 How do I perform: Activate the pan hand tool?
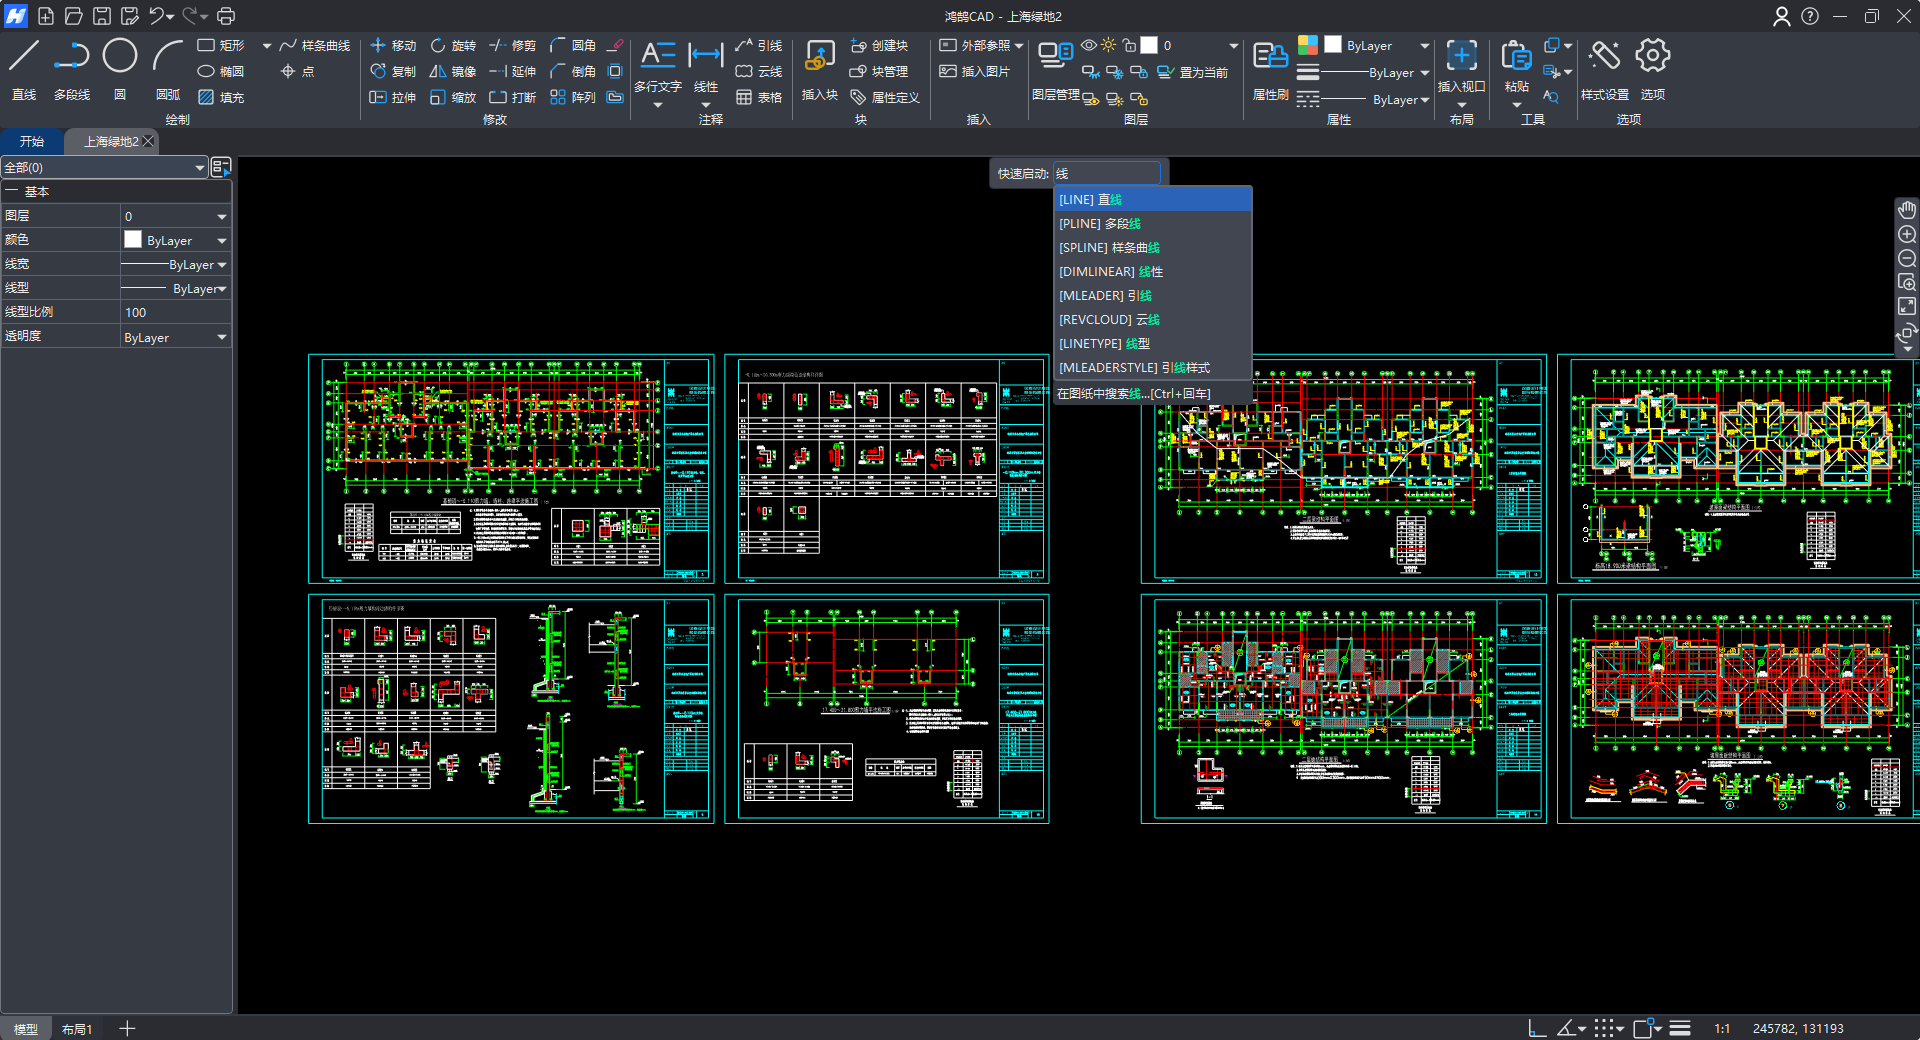tap(1907, 210)
